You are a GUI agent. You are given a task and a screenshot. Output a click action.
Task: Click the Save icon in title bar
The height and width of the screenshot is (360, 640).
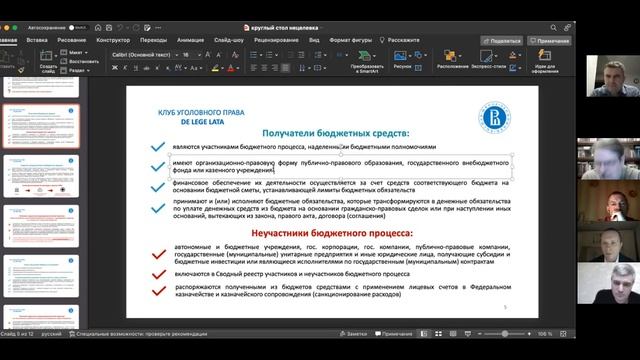[x=109, y=28]
